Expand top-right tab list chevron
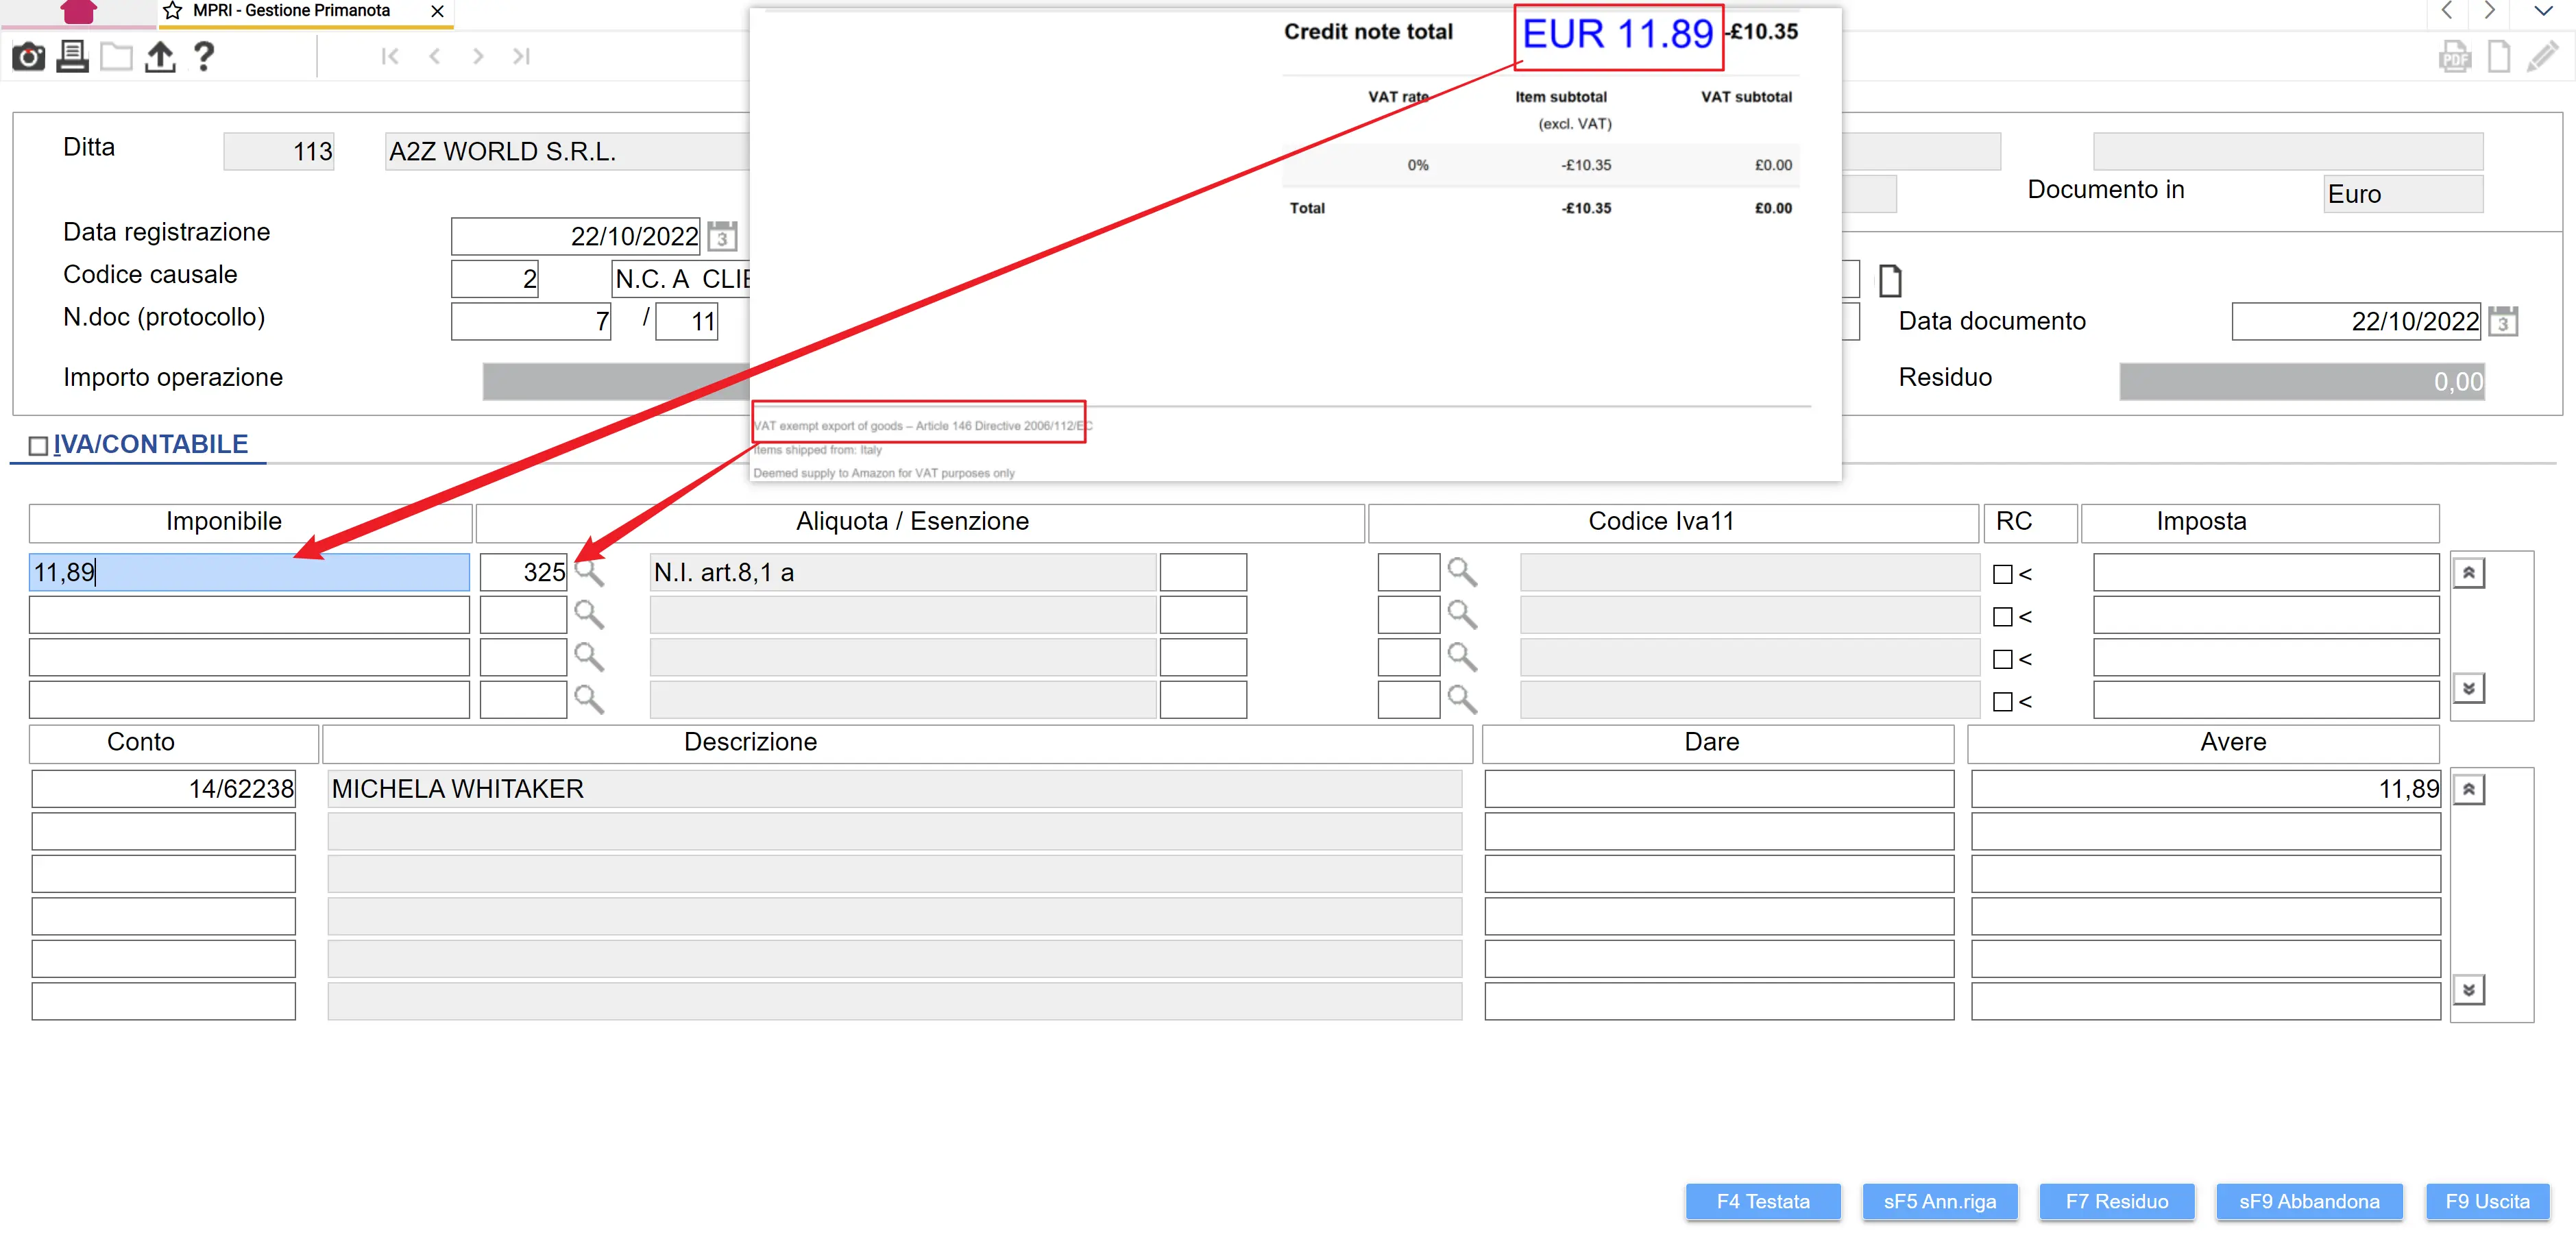 click(x=2543, y=11)
